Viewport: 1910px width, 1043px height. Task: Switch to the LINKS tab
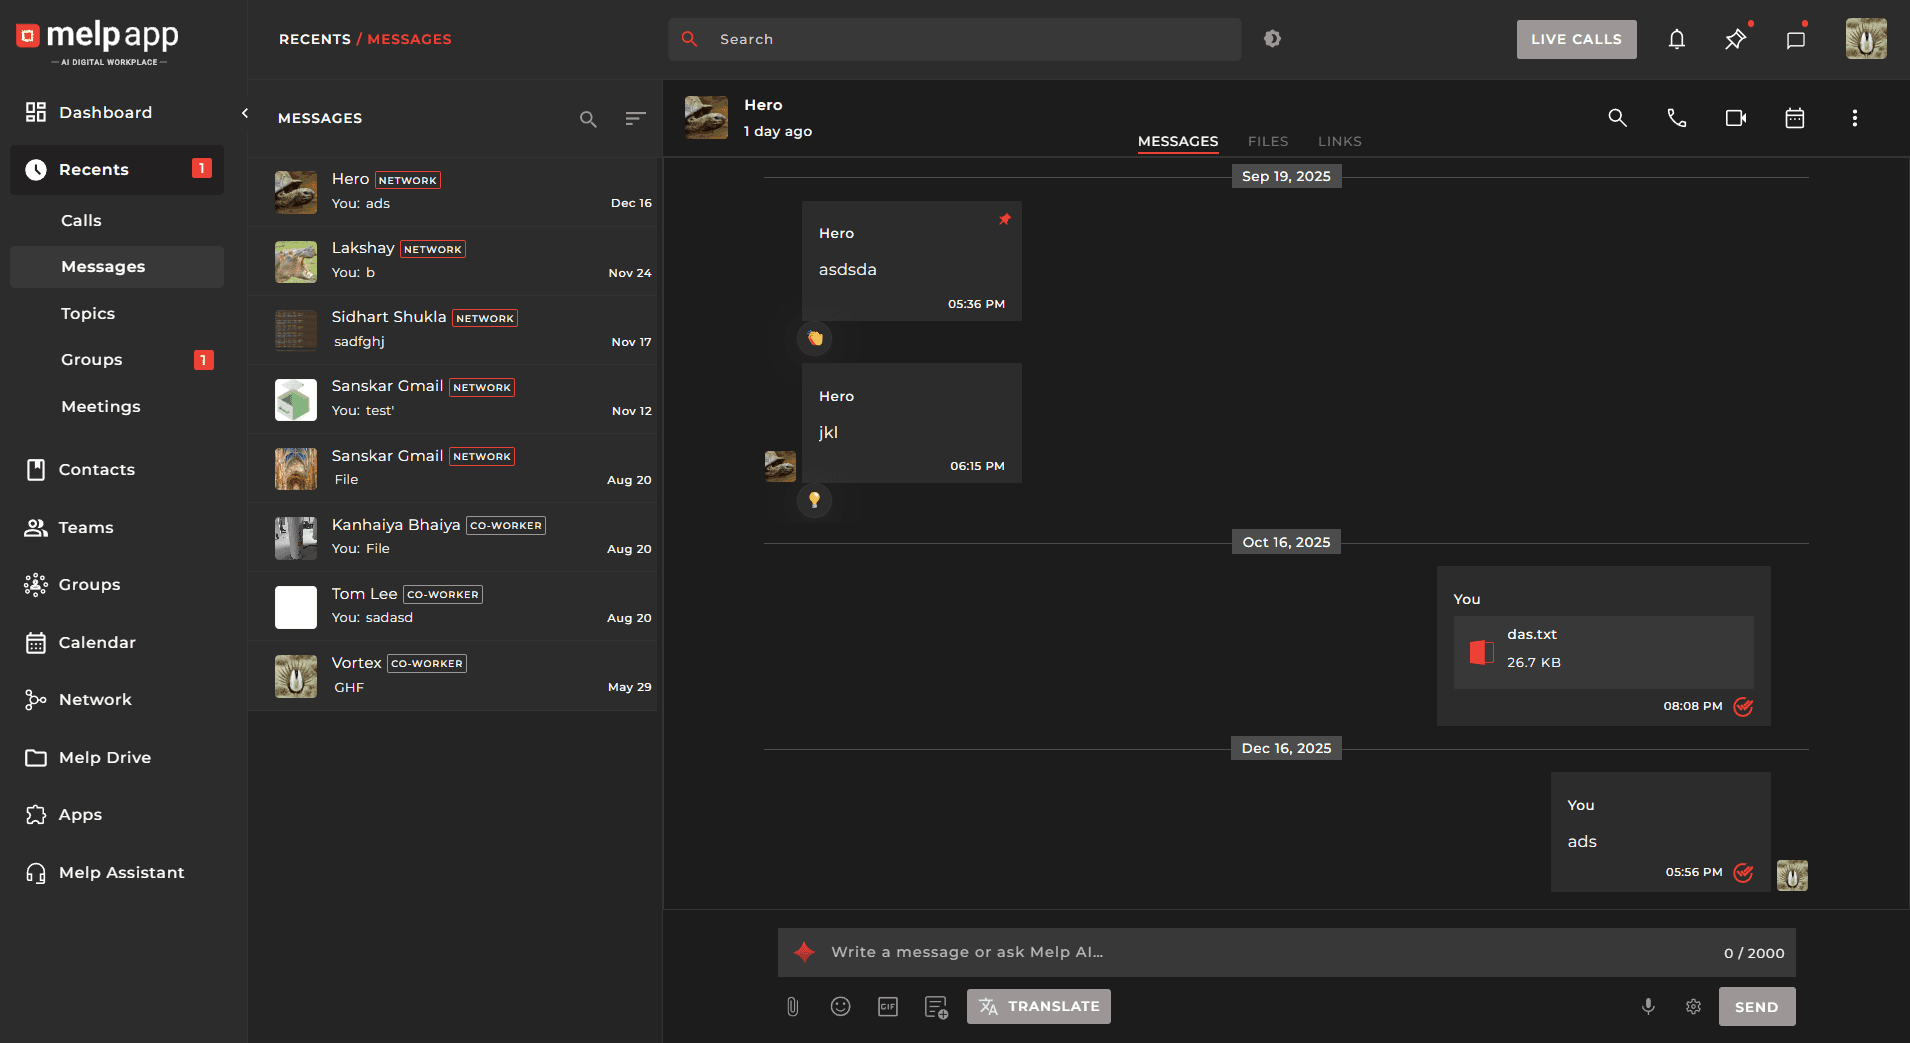1339,141
